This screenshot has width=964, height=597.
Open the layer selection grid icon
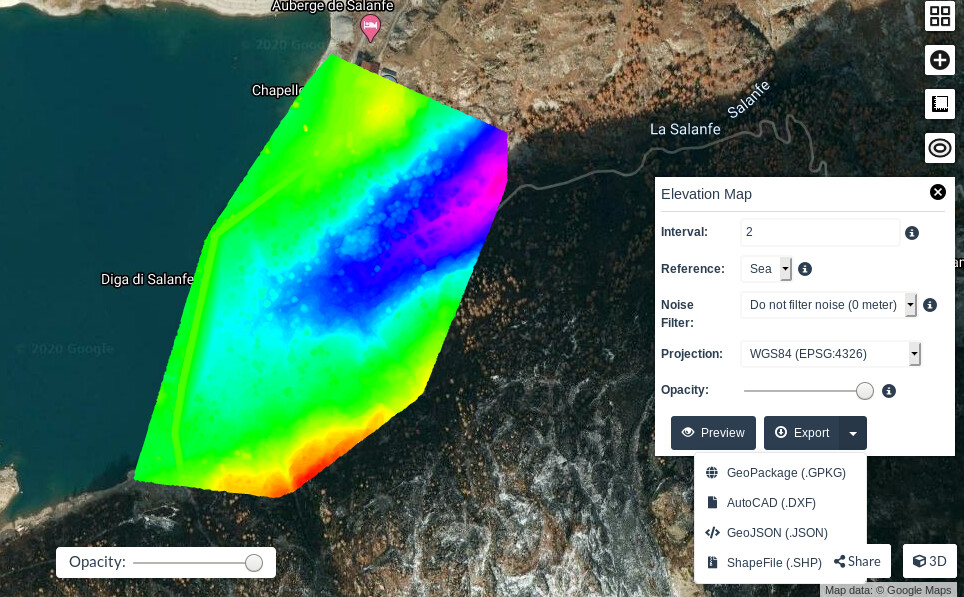[939, 16]
